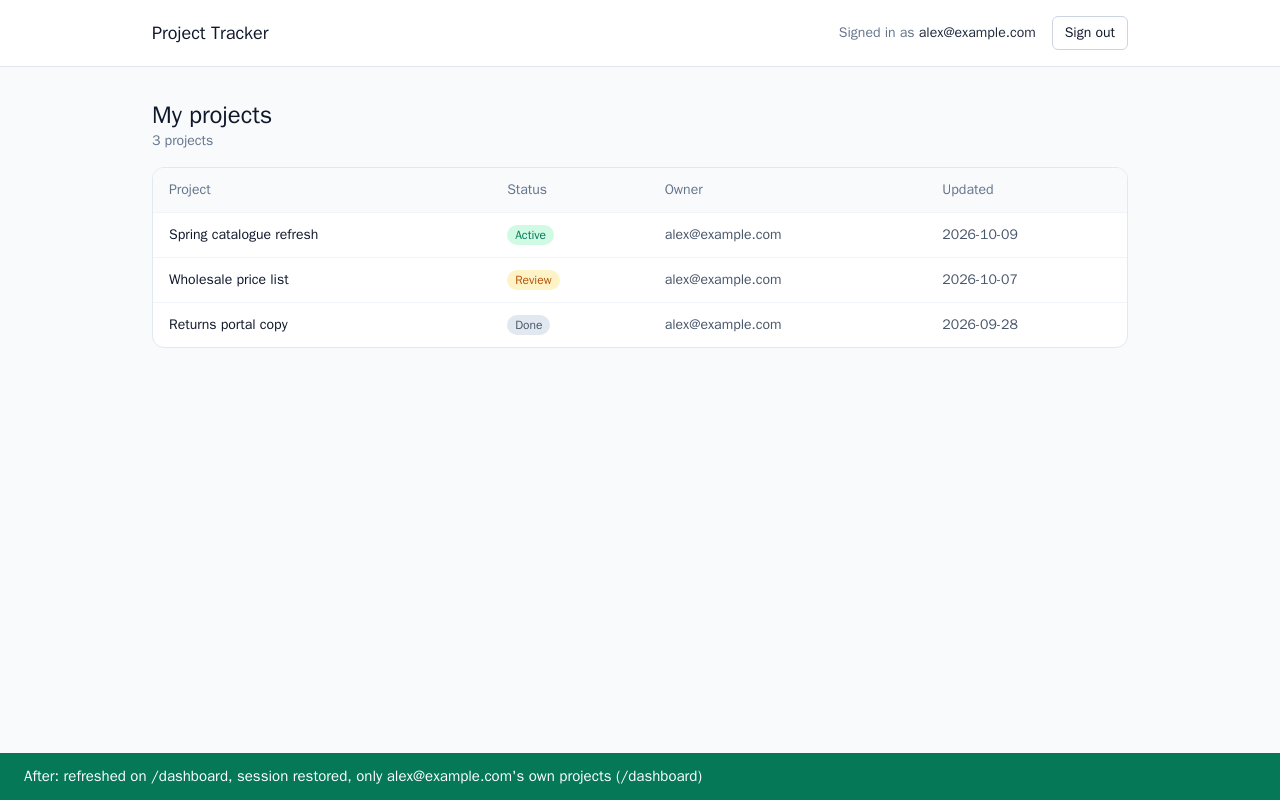Click the Sign out button
This screenshot has width=1280, height=800.
pyautogui.click(x=1089, y=33)
